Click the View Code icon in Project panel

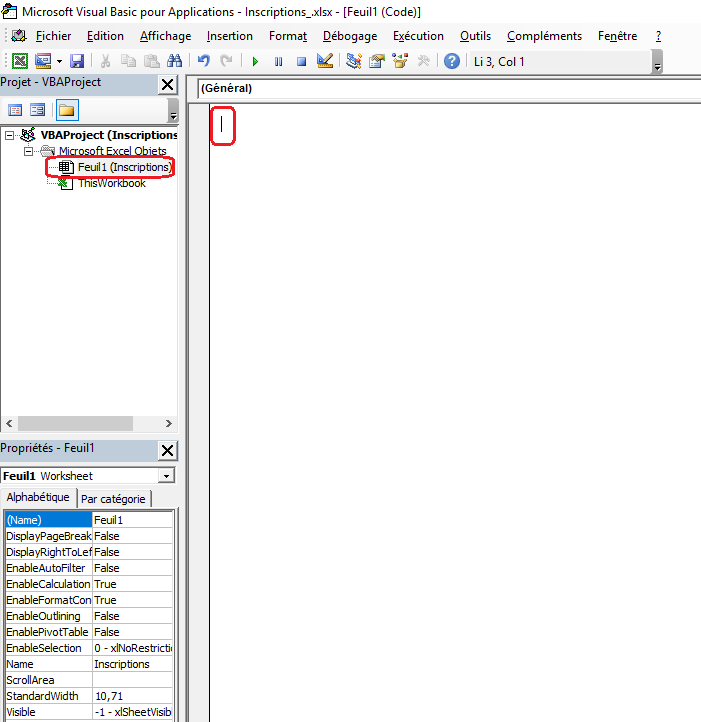tap(15, 110)
